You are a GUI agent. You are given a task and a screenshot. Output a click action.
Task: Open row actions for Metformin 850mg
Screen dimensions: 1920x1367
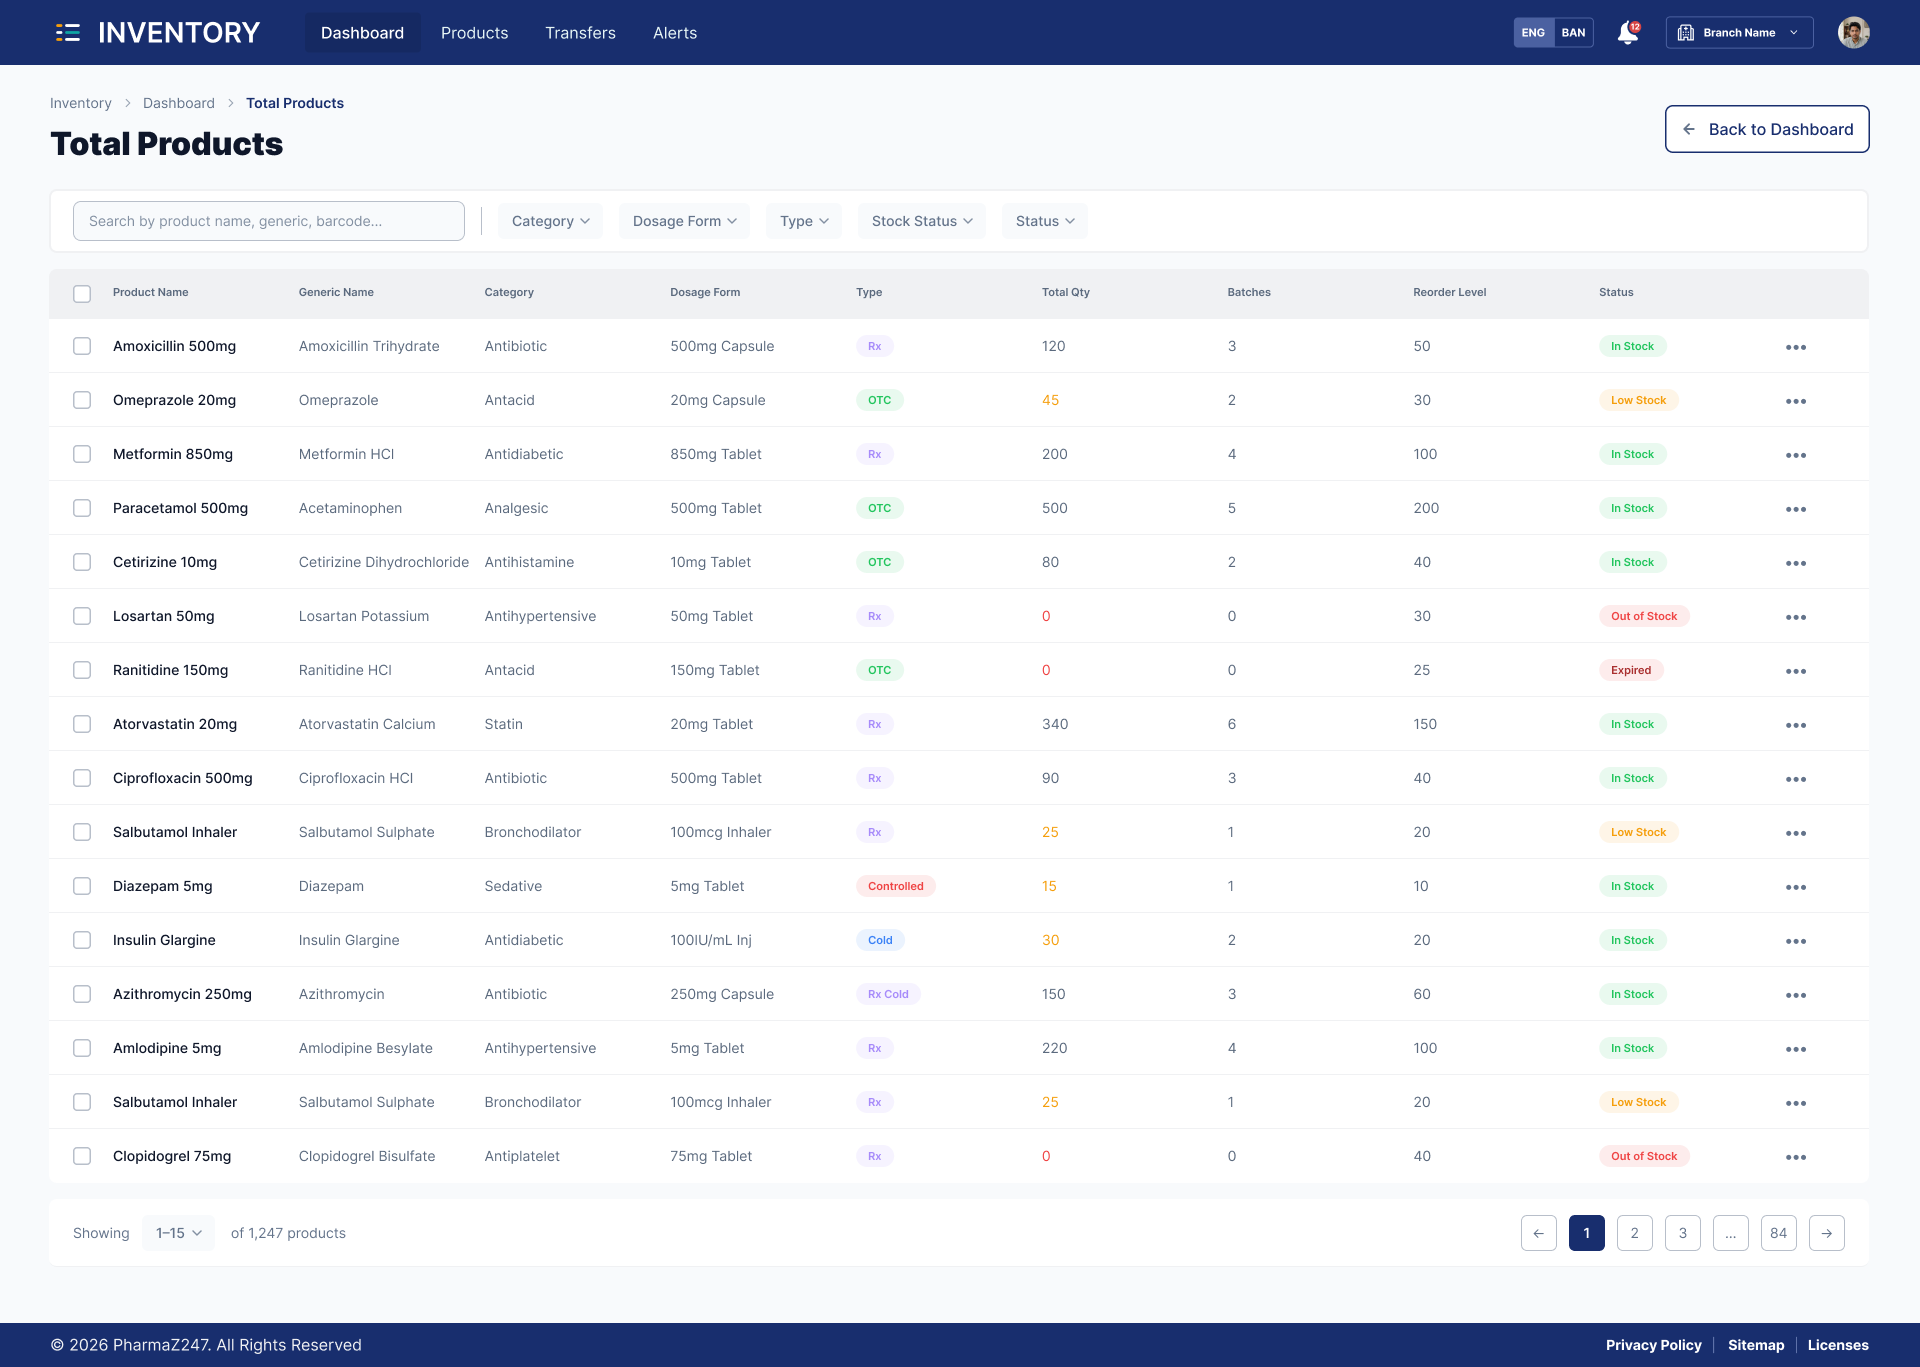(1796, 455)
